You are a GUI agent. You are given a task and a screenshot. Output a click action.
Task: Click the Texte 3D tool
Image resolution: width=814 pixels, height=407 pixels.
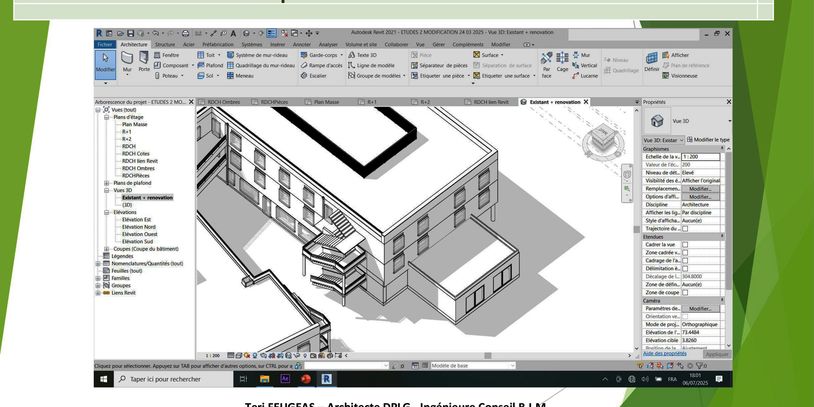[362, 55]
